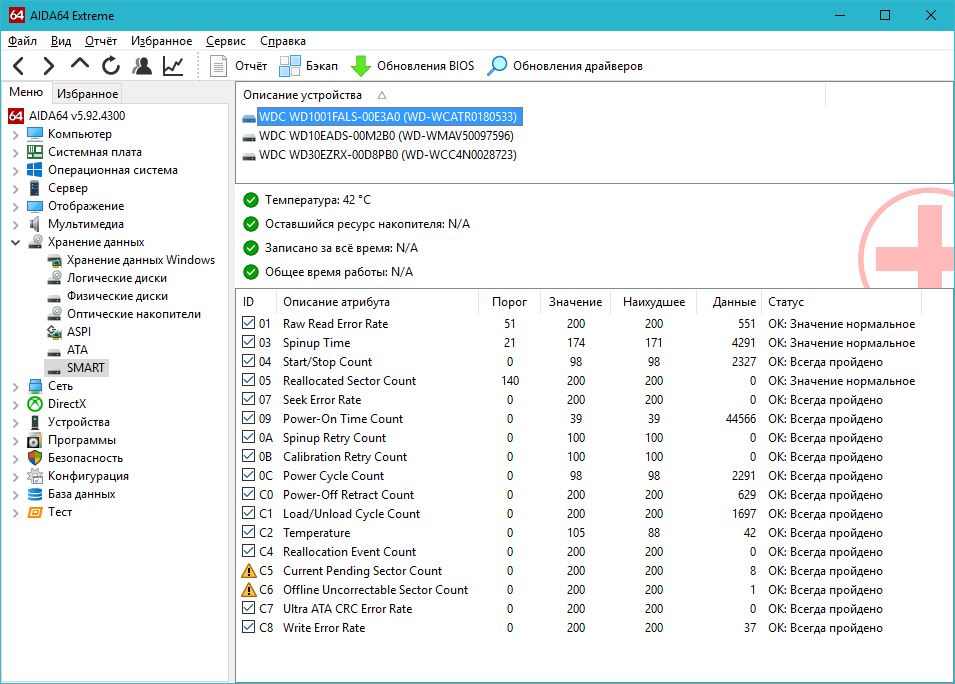Image resolution: width=955 pixels, height=684 pixels.
Task: Refresh the page with the circular arrow
Action: pos(111,66)
